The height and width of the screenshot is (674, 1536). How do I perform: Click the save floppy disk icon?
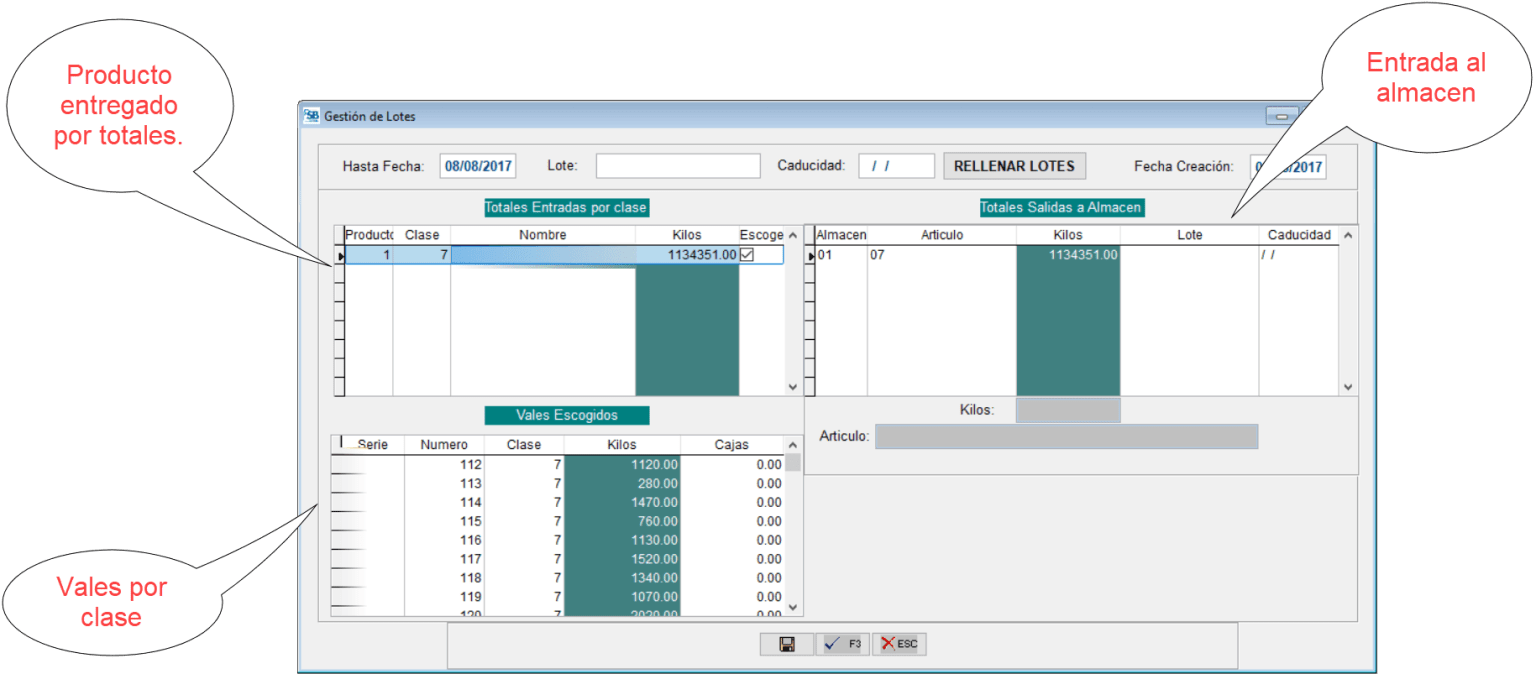tap(787, 645)
